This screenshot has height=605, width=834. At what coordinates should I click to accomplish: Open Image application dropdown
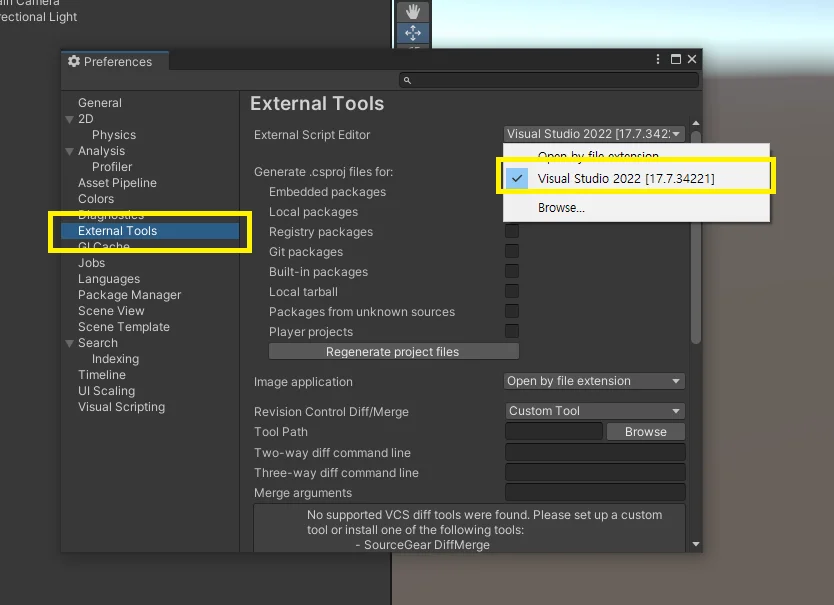594,381
